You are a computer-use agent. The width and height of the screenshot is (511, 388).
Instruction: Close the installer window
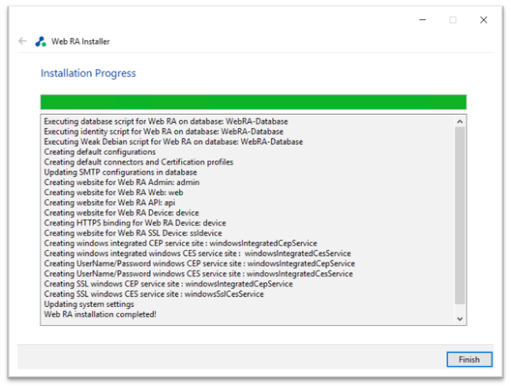click(x=483, y=20)
